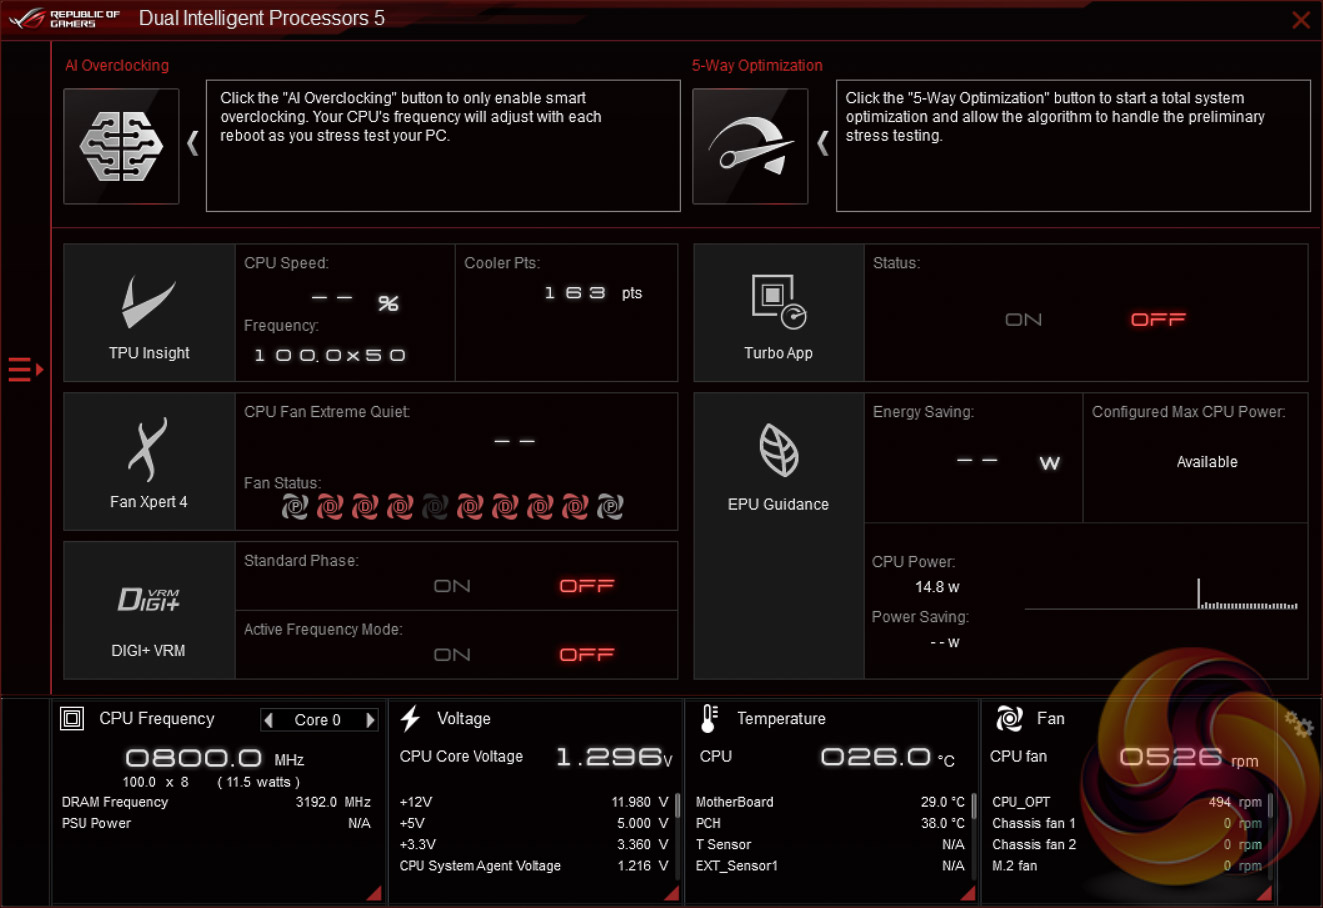Click the CPU Power history graph
The width and height of the screenshot is (1323, 908).
[1160, 595]
